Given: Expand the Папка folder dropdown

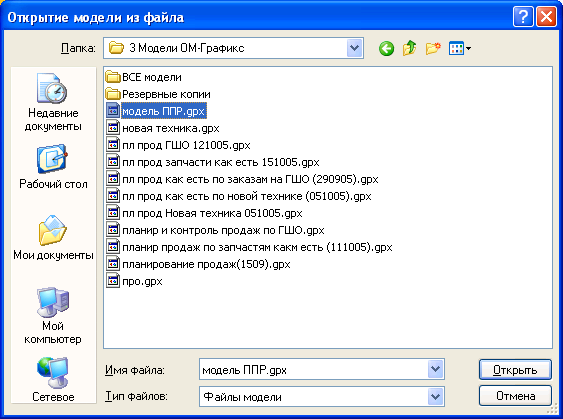Looking at the screenshot, I should pos(354,48).
